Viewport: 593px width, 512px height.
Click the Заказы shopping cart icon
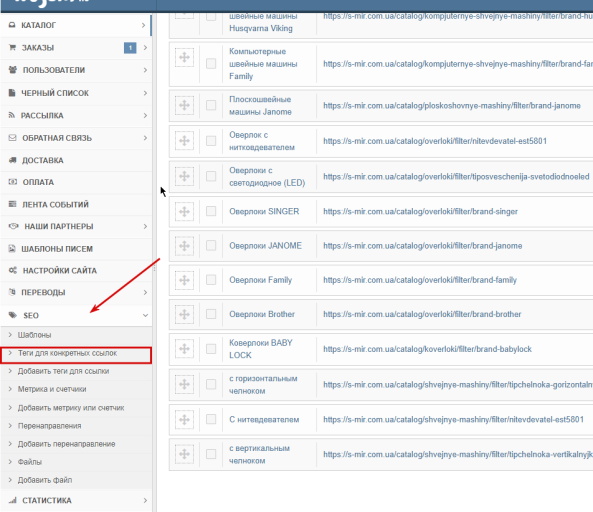[x=12, y=48]
